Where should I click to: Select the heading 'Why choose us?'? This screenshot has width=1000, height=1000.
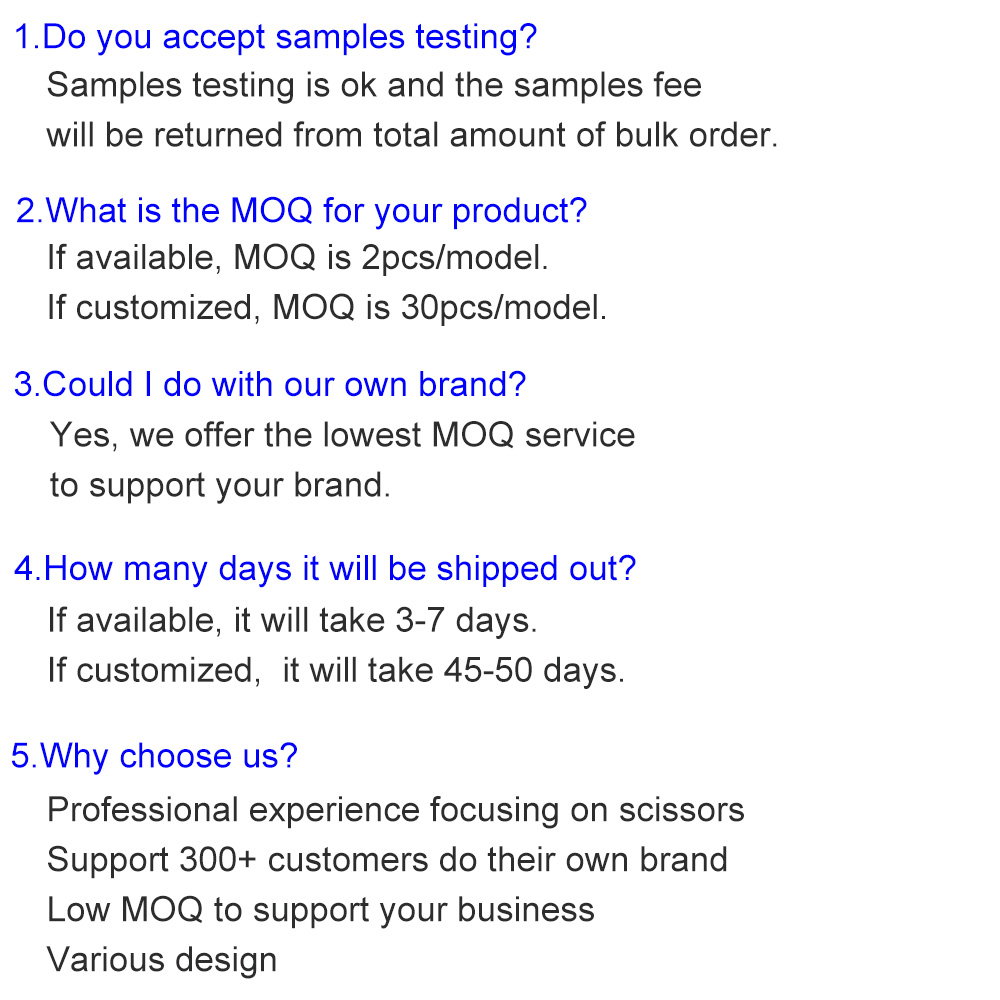point(155,755)
